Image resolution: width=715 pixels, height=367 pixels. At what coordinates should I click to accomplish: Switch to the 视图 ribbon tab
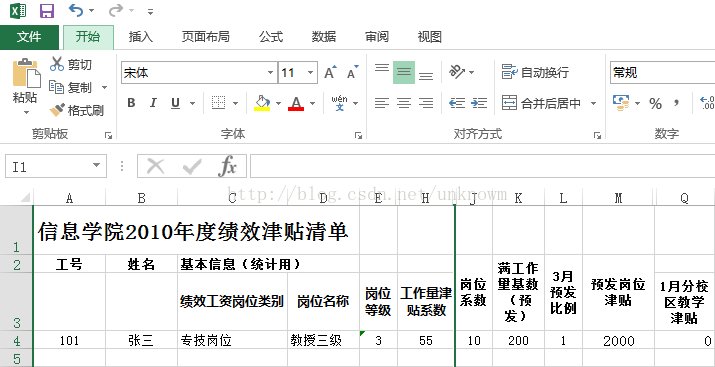(x=430, y=37)
